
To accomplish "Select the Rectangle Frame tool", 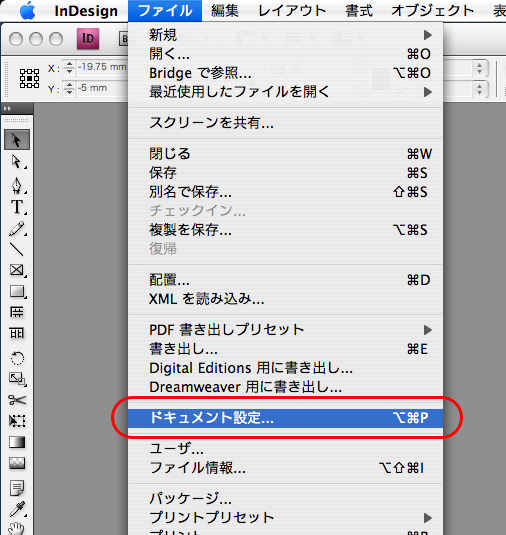I will pyautogui.click(x=17, y=270).
